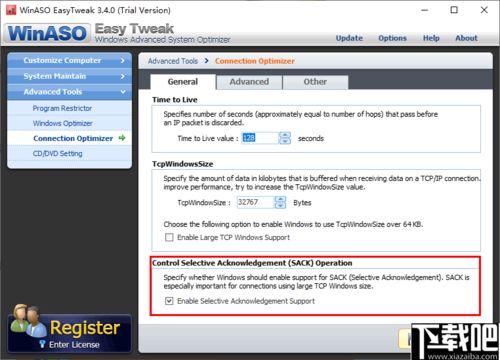Expand the Customize Computer section

point(70,60)
